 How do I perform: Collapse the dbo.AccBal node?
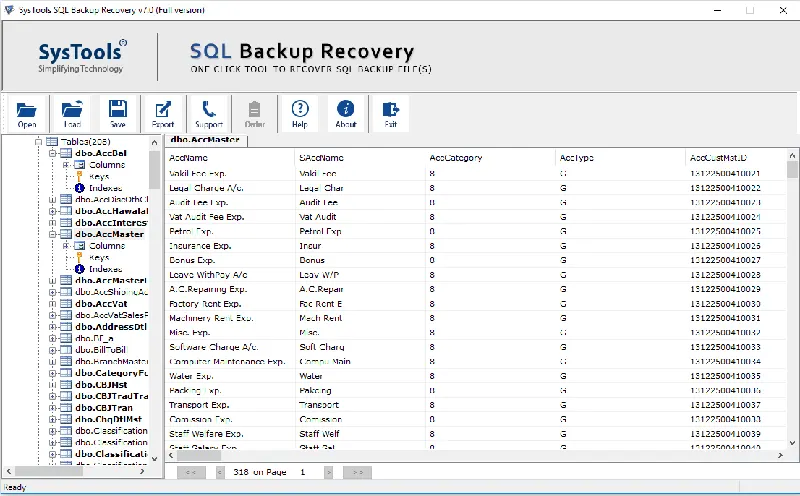[52, 153]
